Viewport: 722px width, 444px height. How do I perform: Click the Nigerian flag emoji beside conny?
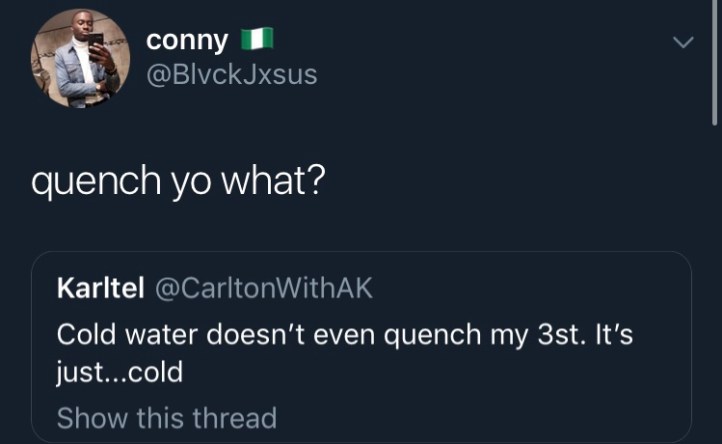257,40
